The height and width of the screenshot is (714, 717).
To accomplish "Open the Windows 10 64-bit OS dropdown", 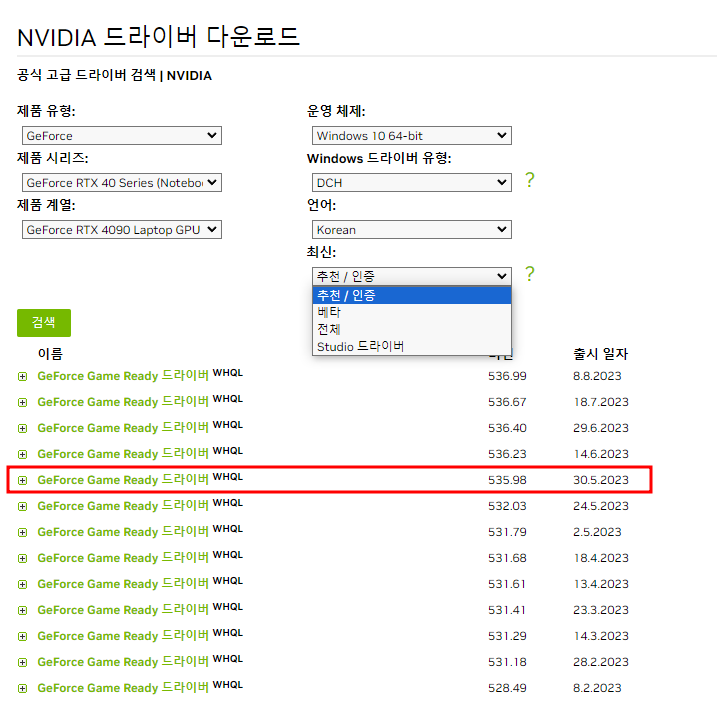I will click(x=412, y=136).
